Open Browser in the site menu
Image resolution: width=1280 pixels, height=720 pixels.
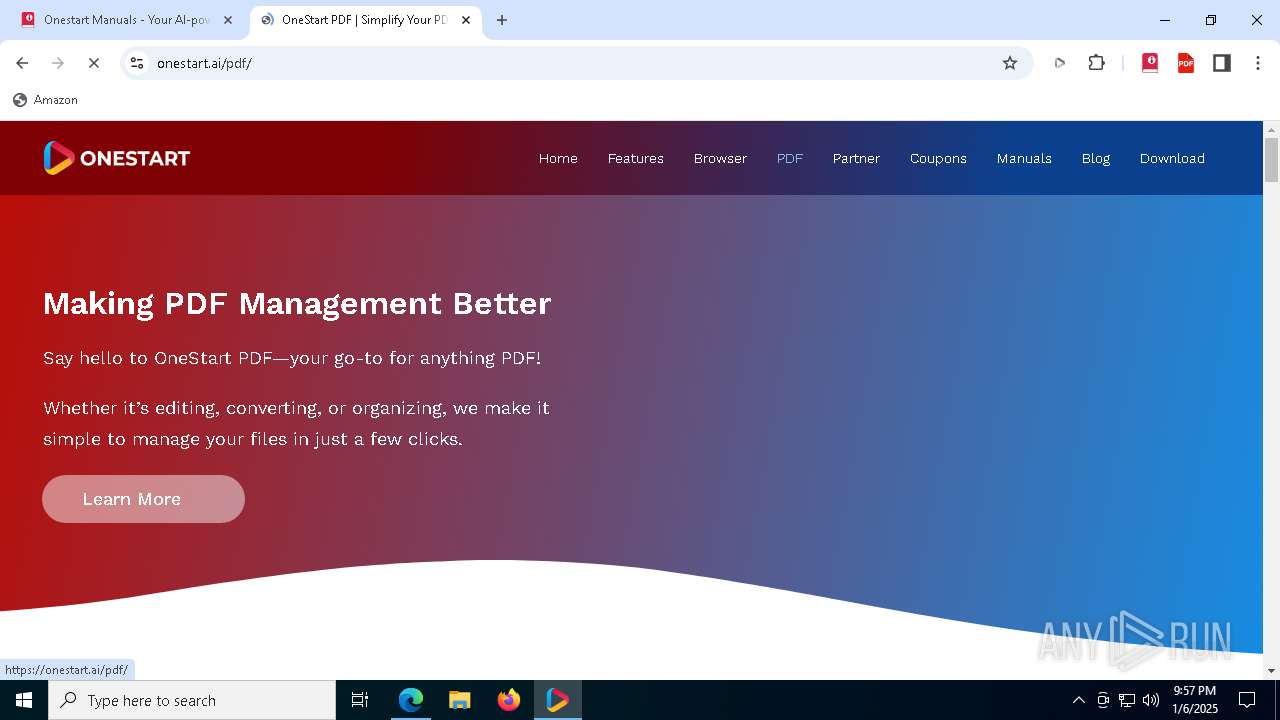click(x=720, y=158)
